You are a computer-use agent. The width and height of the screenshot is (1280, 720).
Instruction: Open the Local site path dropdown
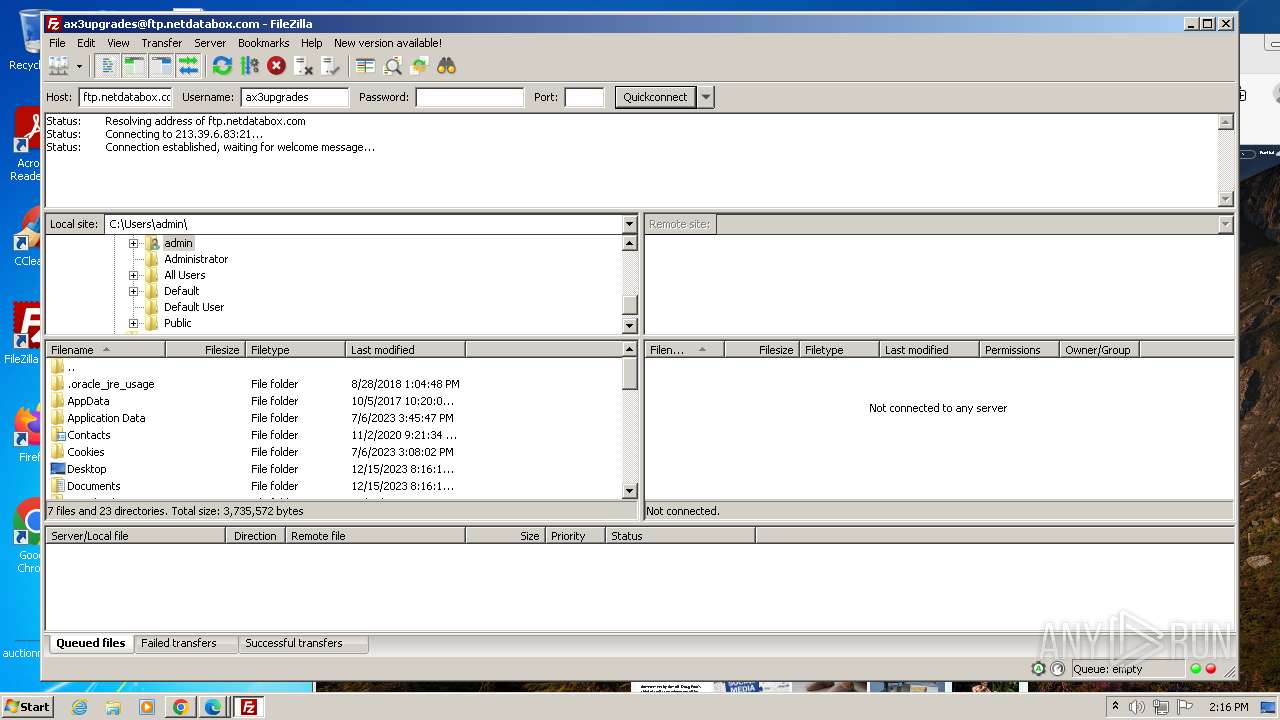pyautogui.click(x=629, y=224)
